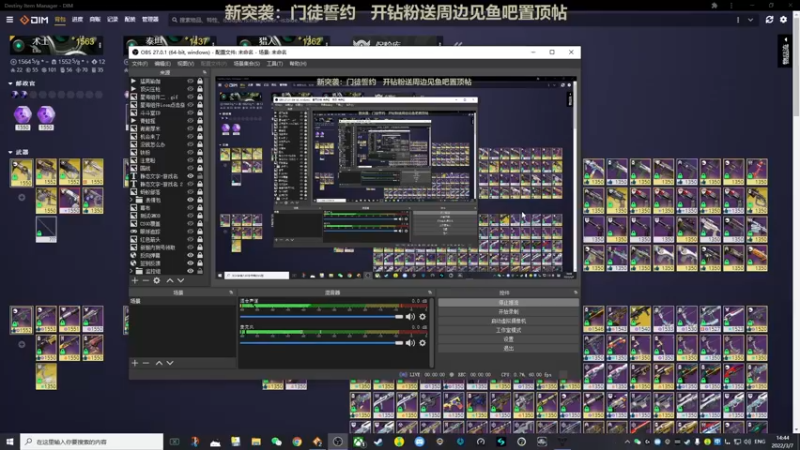Undock the OBS controls panel
This screenshot has width=800, height=450.
[x=576, y=292]
